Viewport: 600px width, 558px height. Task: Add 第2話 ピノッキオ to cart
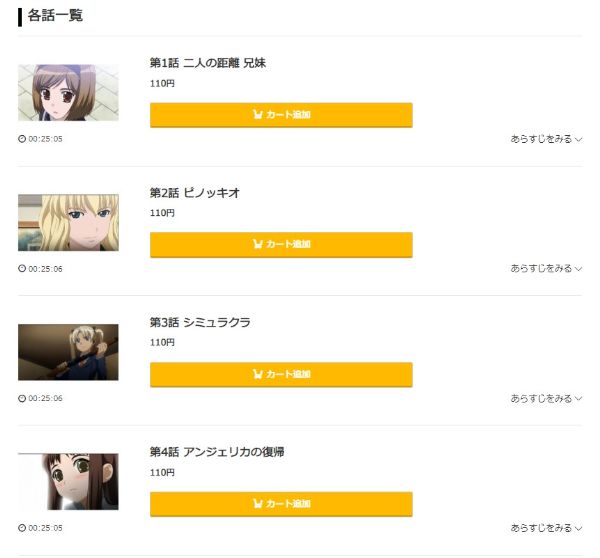pyautogui.click(x=281, y=244)
